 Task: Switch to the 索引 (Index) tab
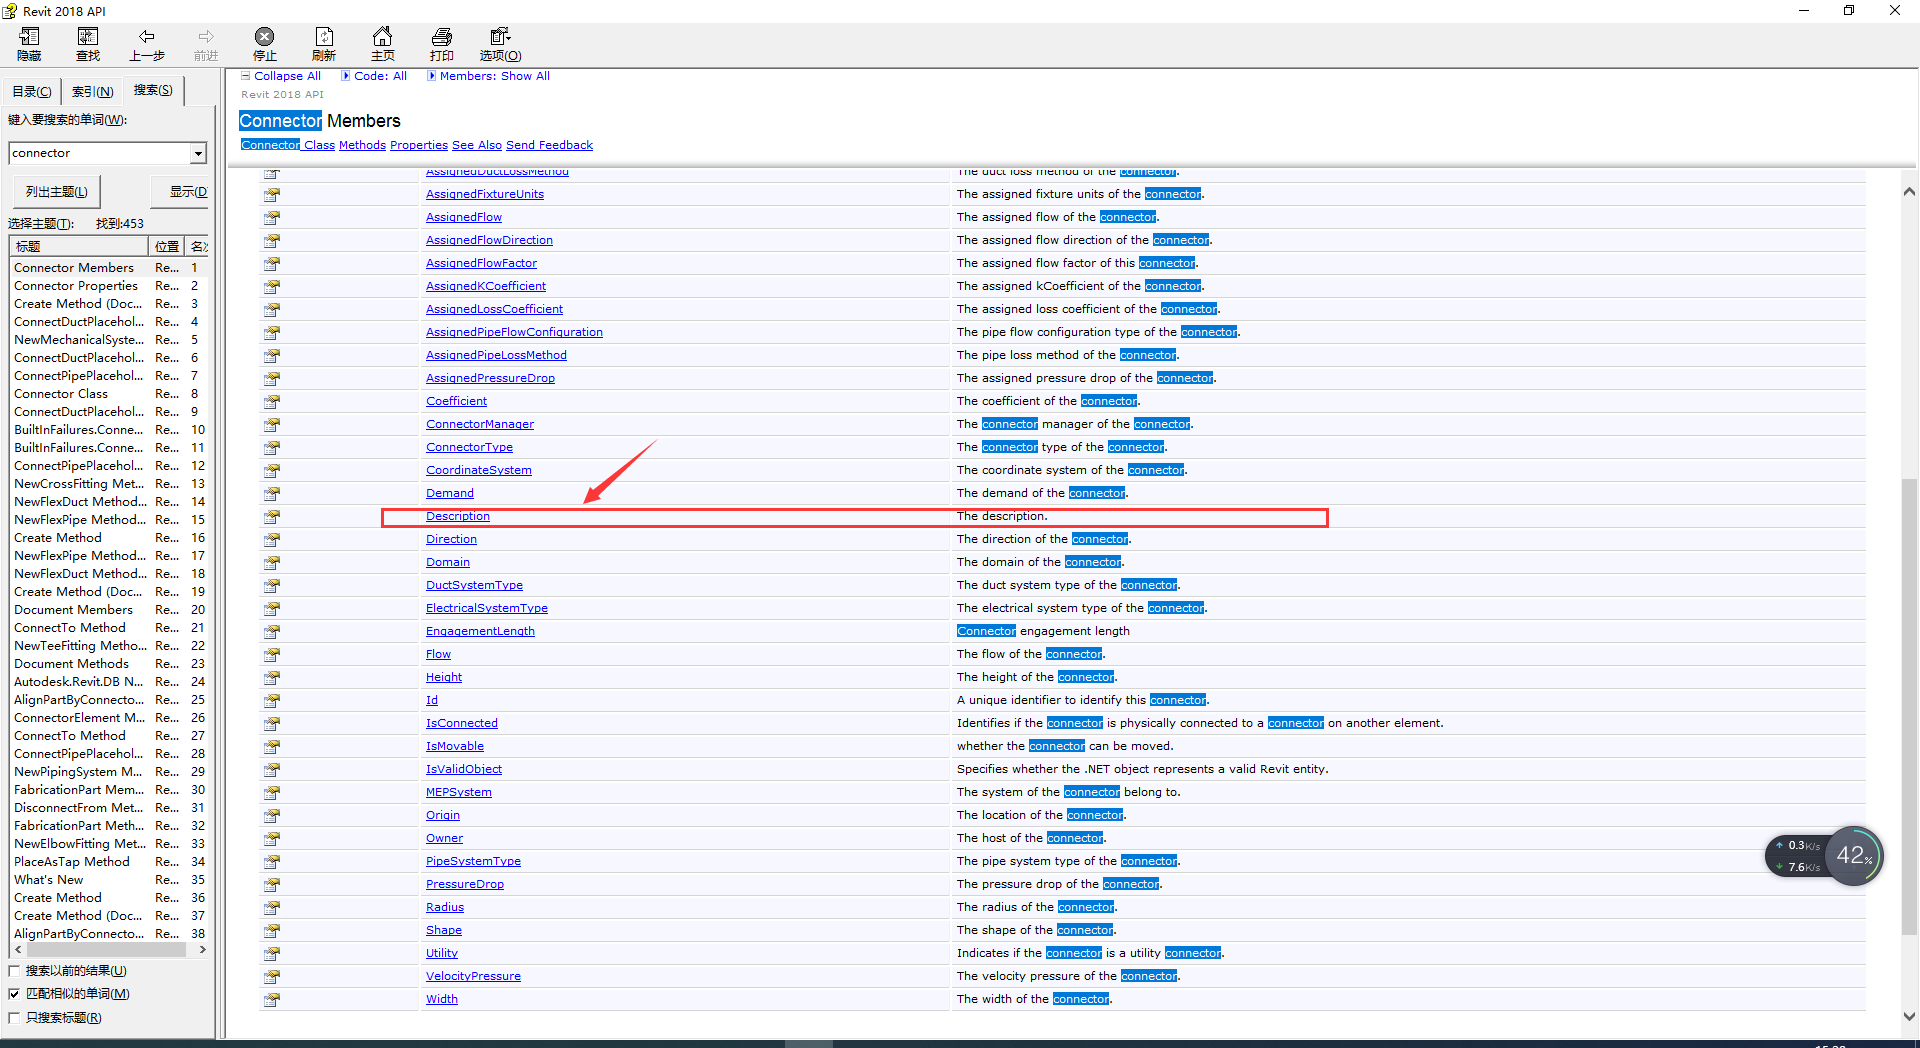point(92,91)
